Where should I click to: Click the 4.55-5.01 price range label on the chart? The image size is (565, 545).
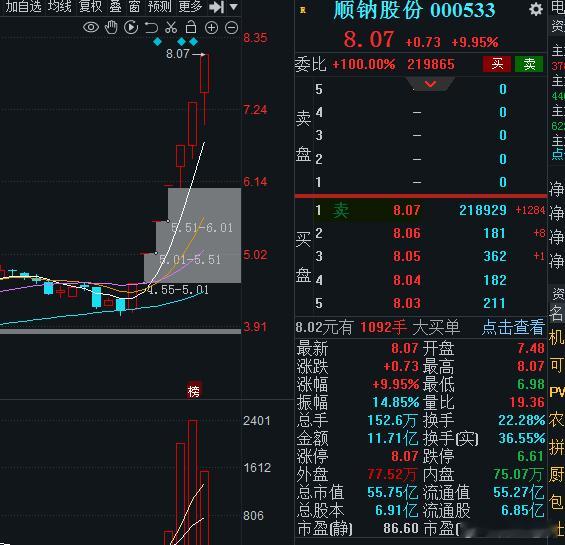[178, 289]
